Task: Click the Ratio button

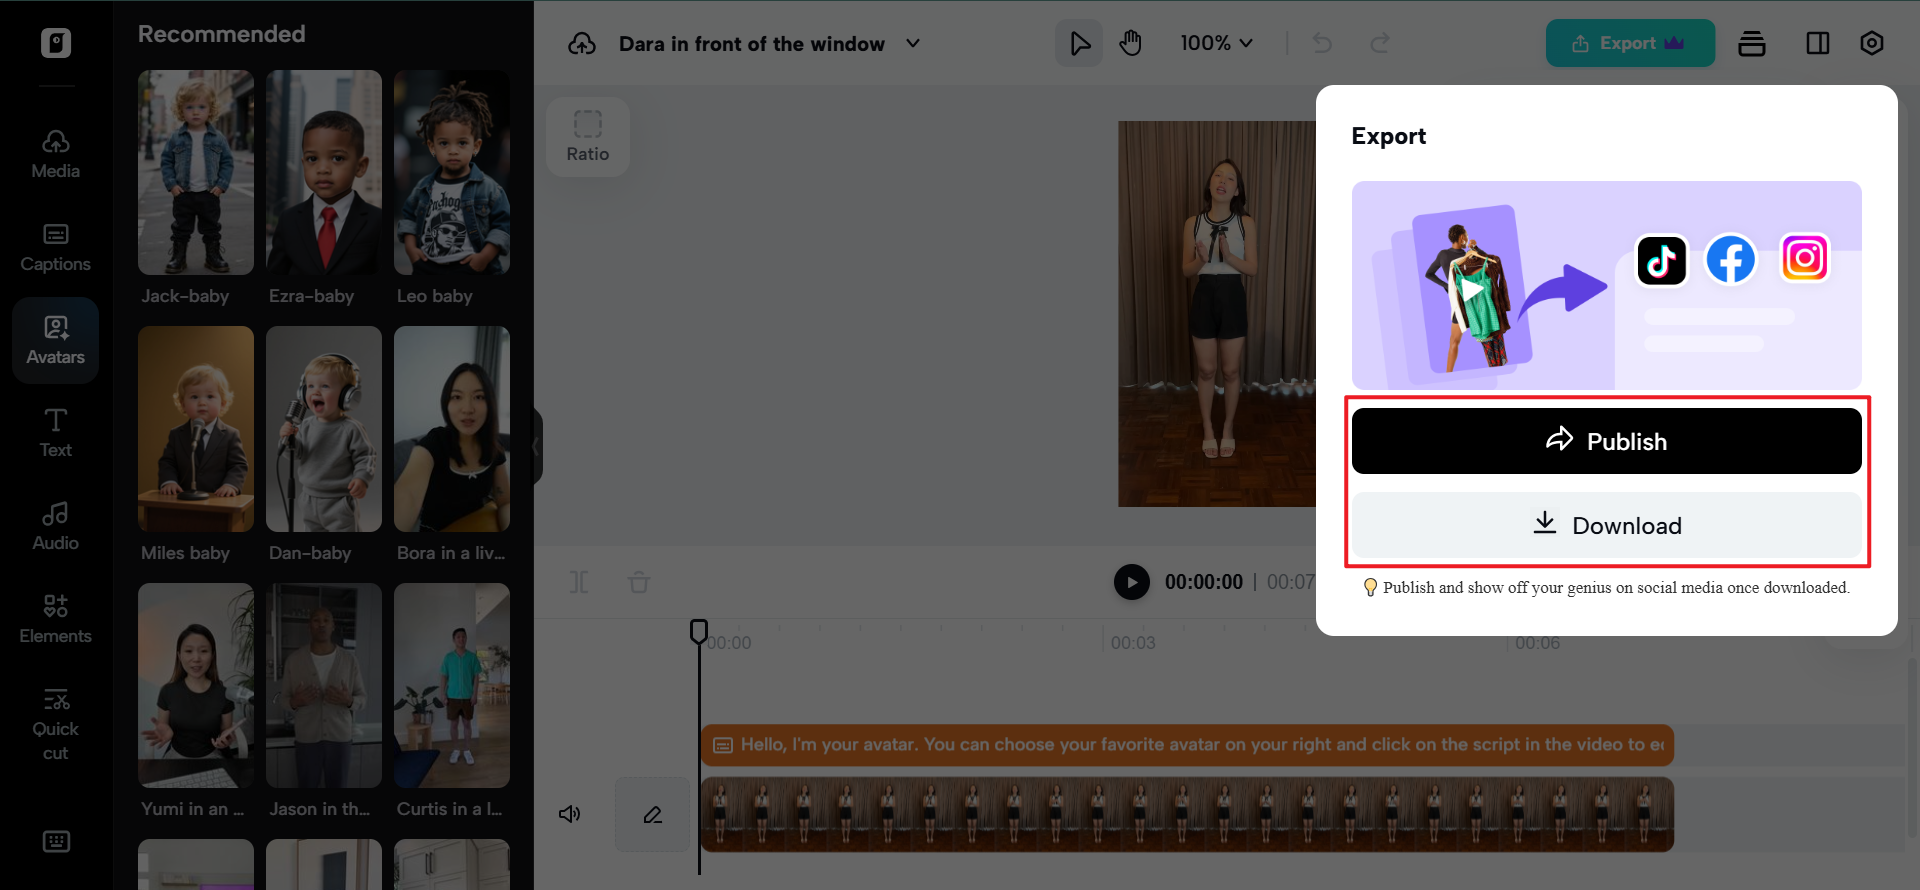Action: (x=588, y=137)
